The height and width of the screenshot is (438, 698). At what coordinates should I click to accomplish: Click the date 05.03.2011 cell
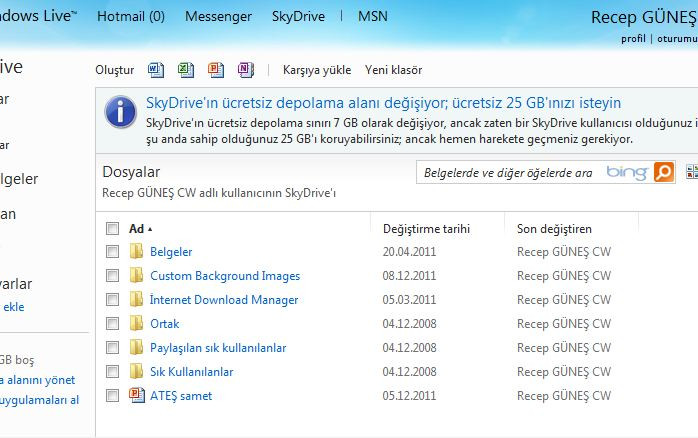[409, 300]
